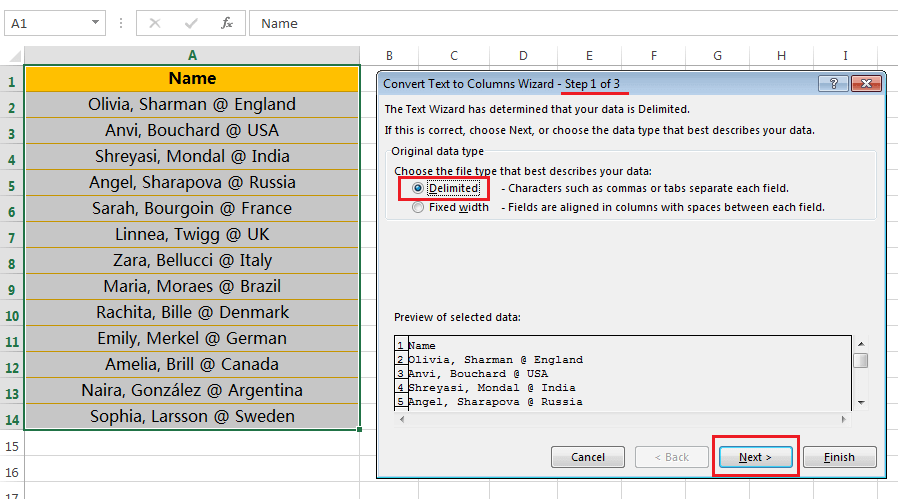This screenshot has width=898, height=499.
Task: Click cell 'Rachita, Bille @ Denmark'
Action: click(x=192, y=312)
